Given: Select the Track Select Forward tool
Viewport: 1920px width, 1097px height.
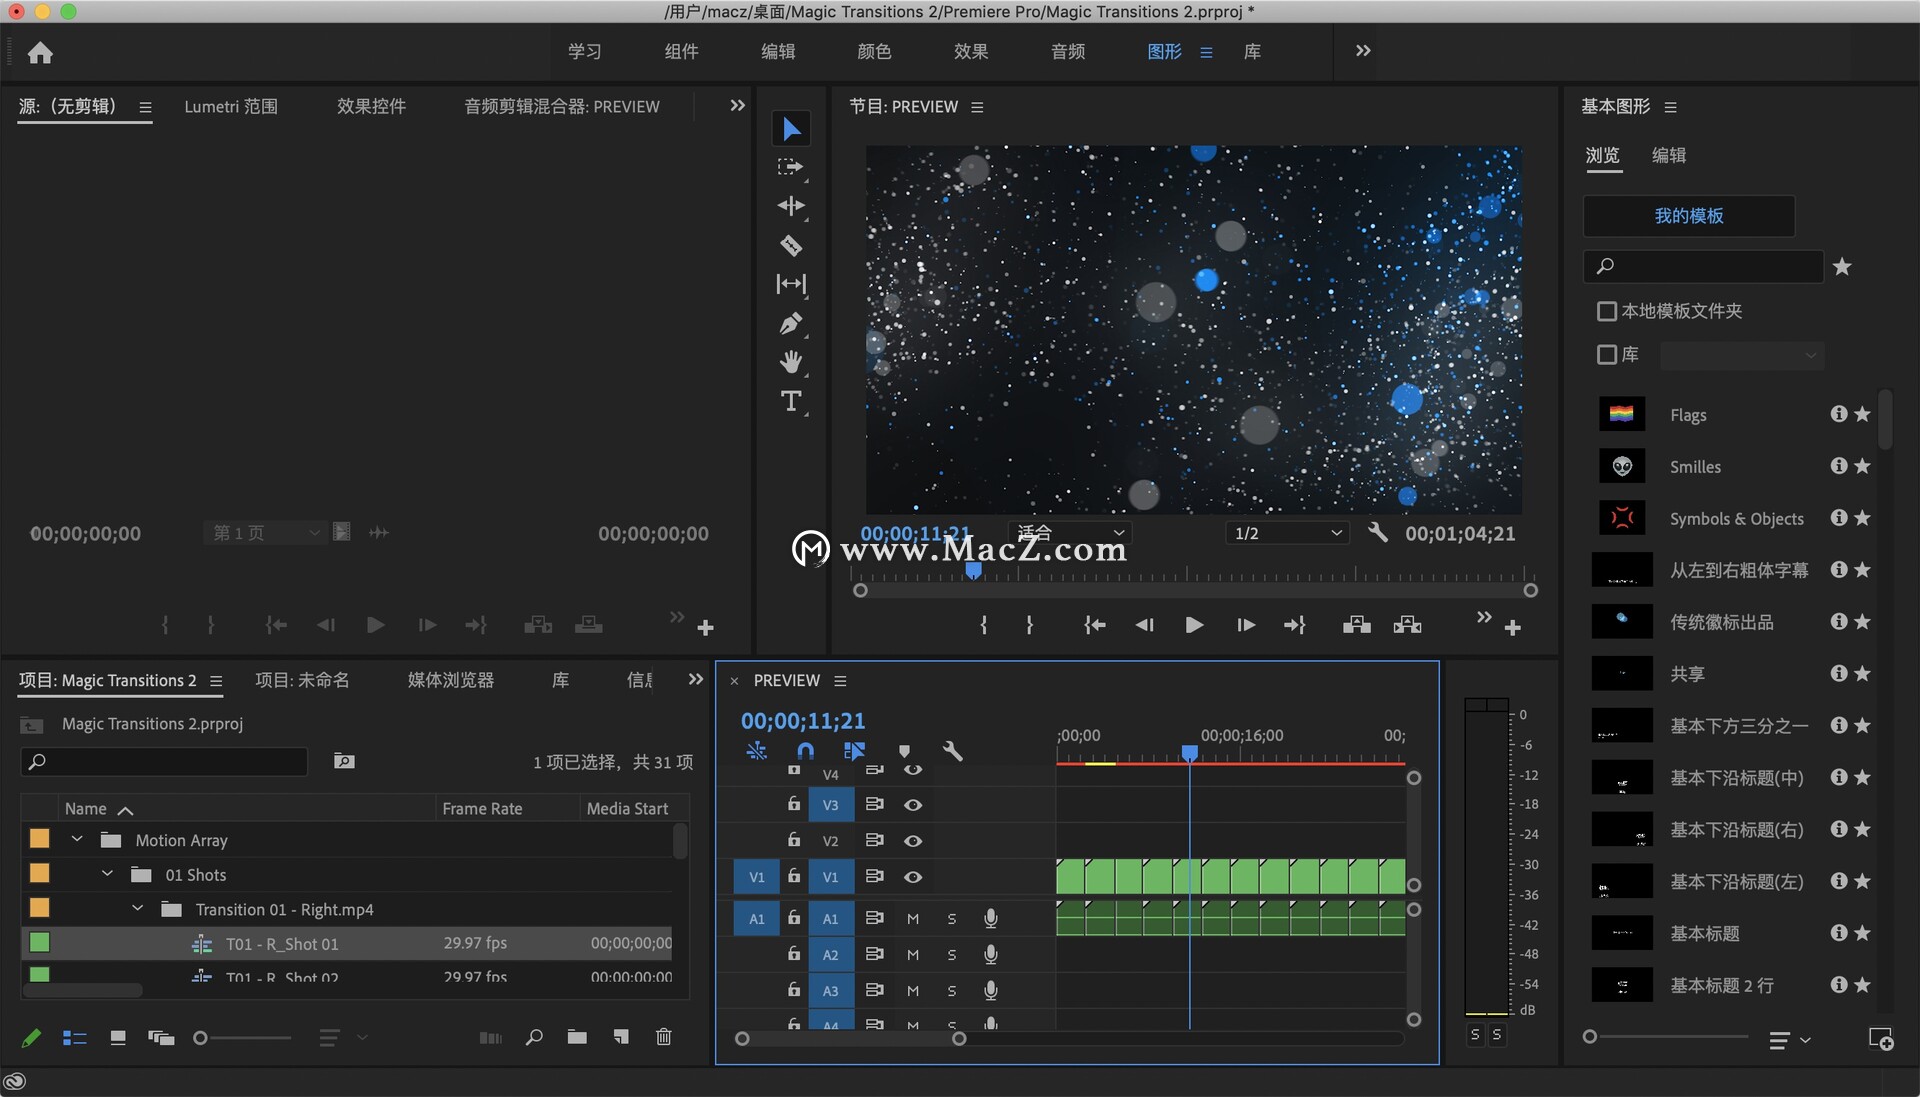Looking at the screenshot, I should pyautogui.click(x=790, y=167).
